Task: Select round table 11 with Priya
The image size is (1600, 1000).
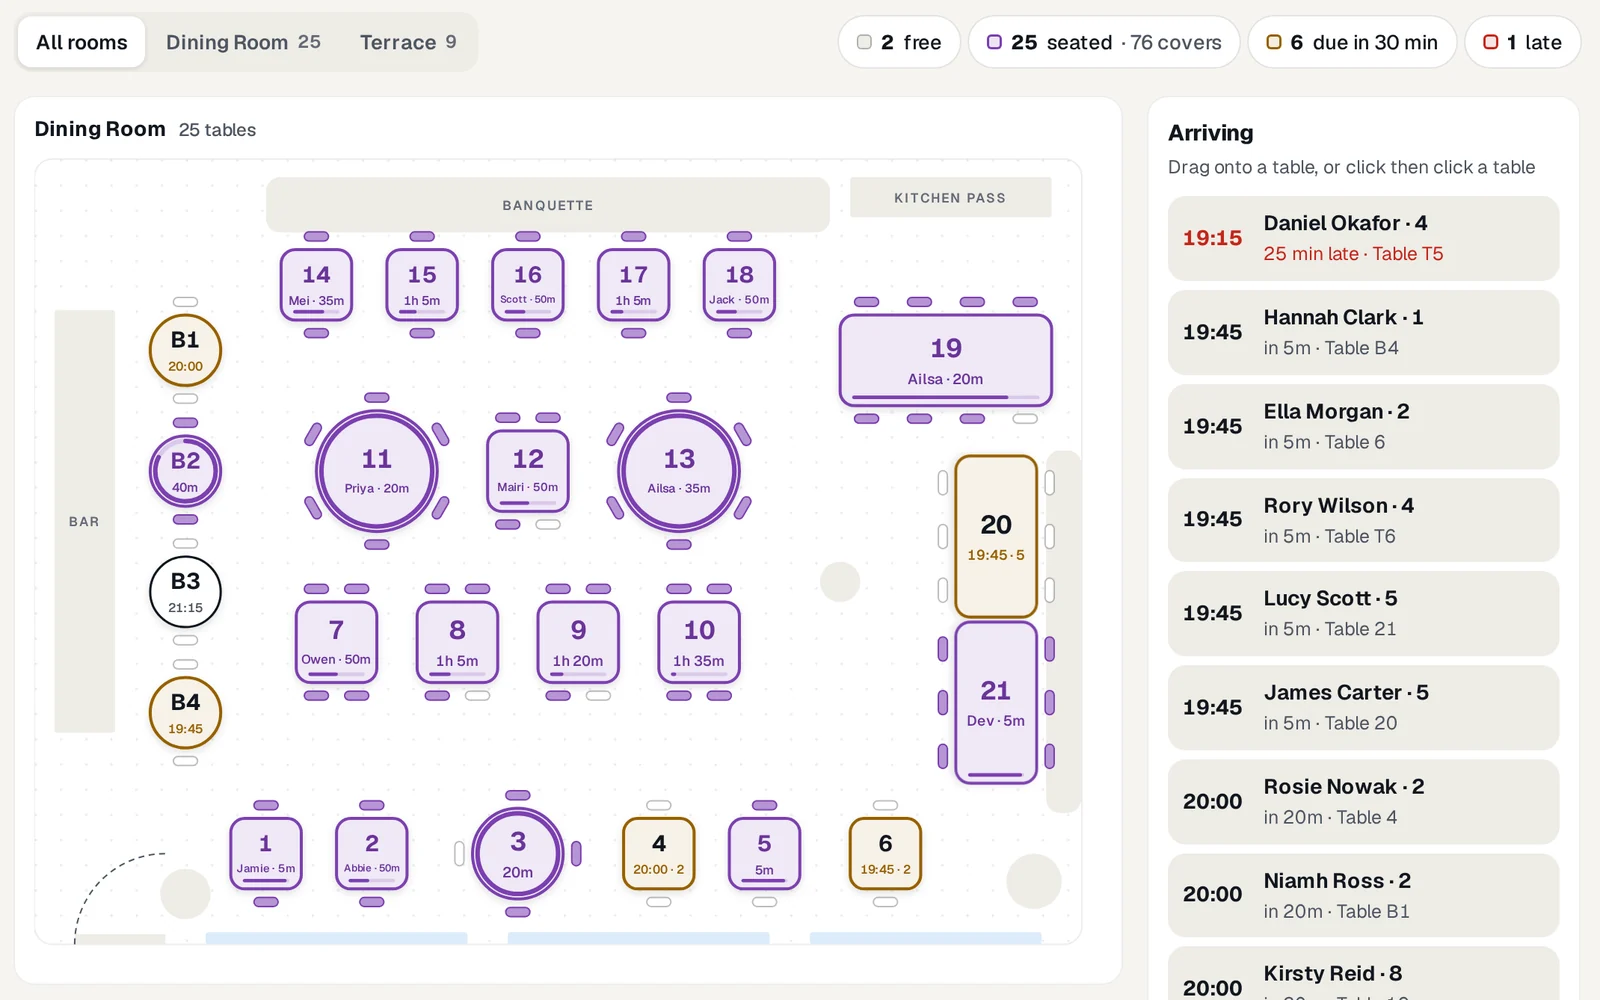Action: pos(377,471)
